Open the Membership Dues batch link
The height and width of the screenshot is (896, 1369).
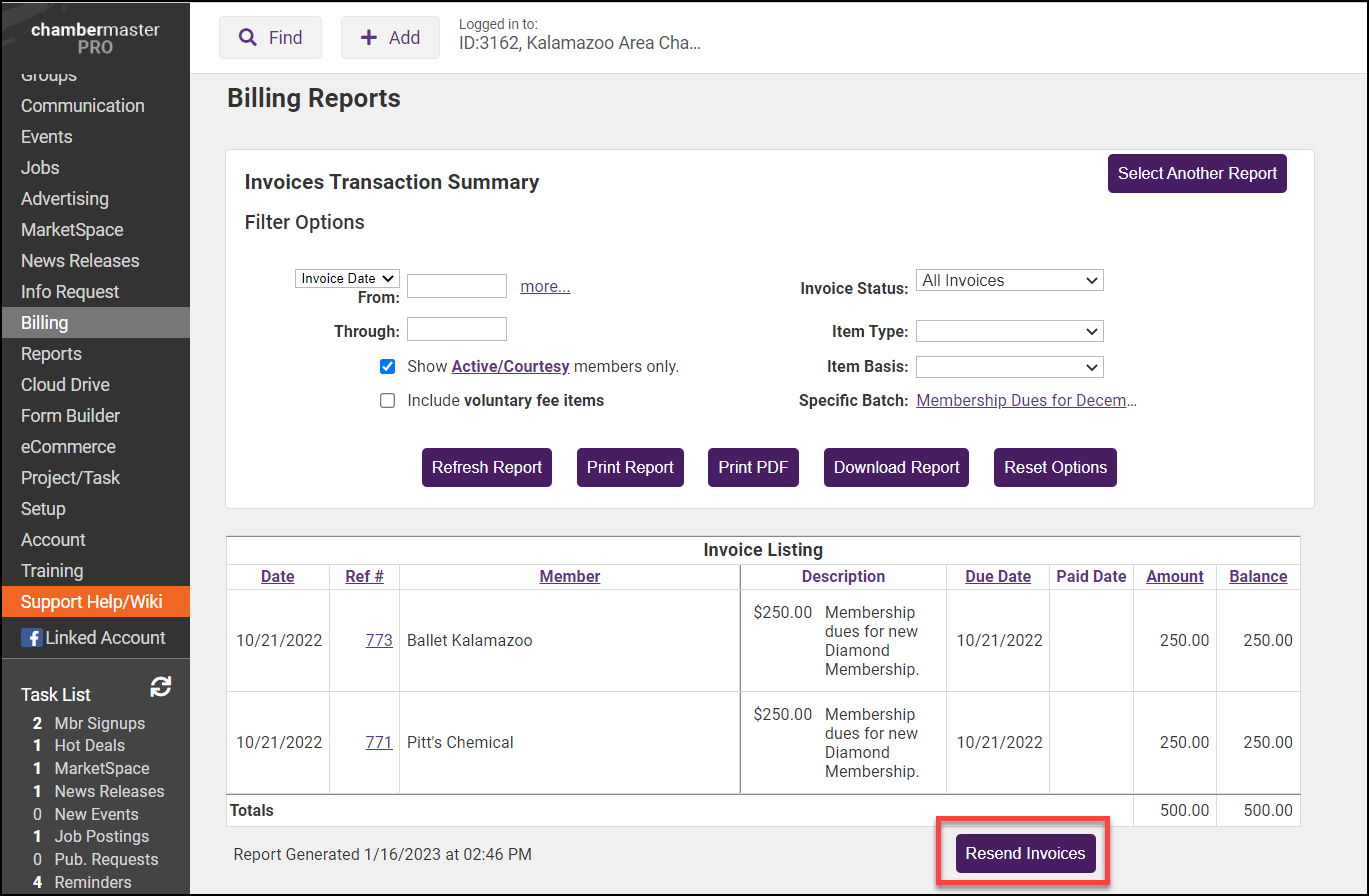point(1026,400)
